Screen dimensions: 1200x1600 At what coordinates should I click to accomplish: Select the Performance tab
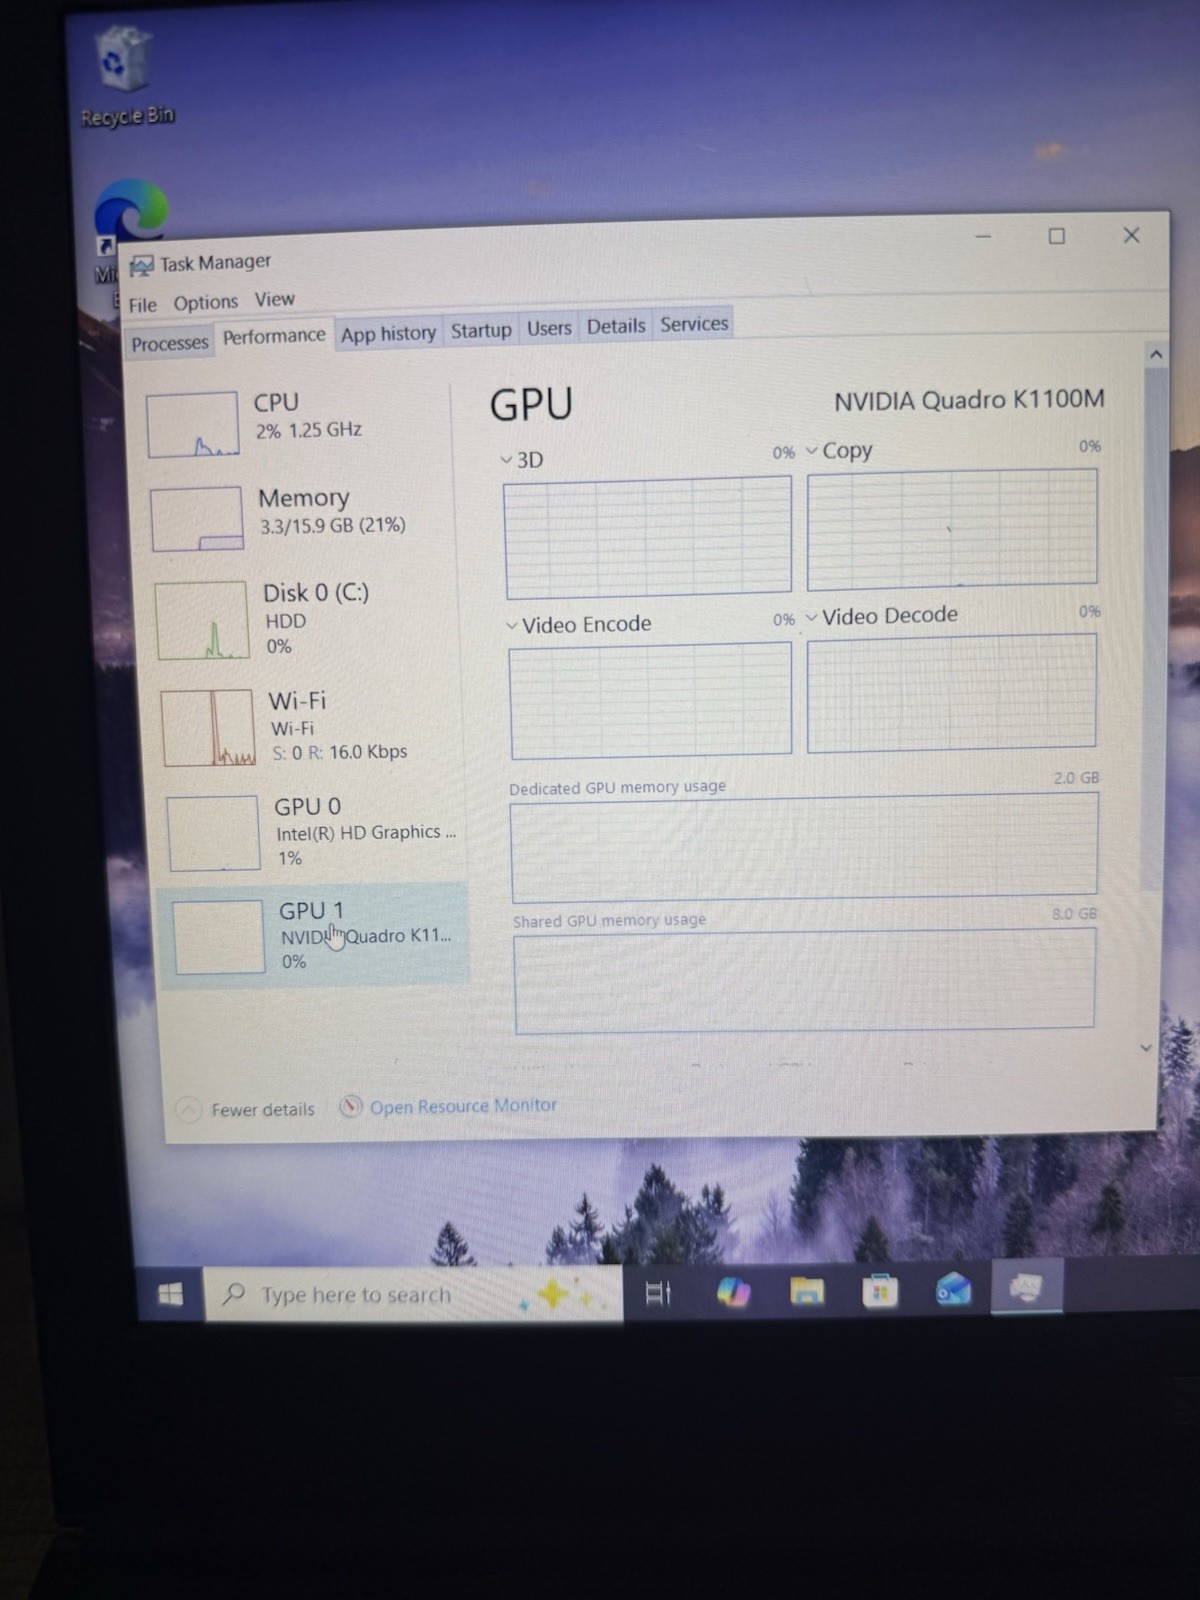[274, 336]
